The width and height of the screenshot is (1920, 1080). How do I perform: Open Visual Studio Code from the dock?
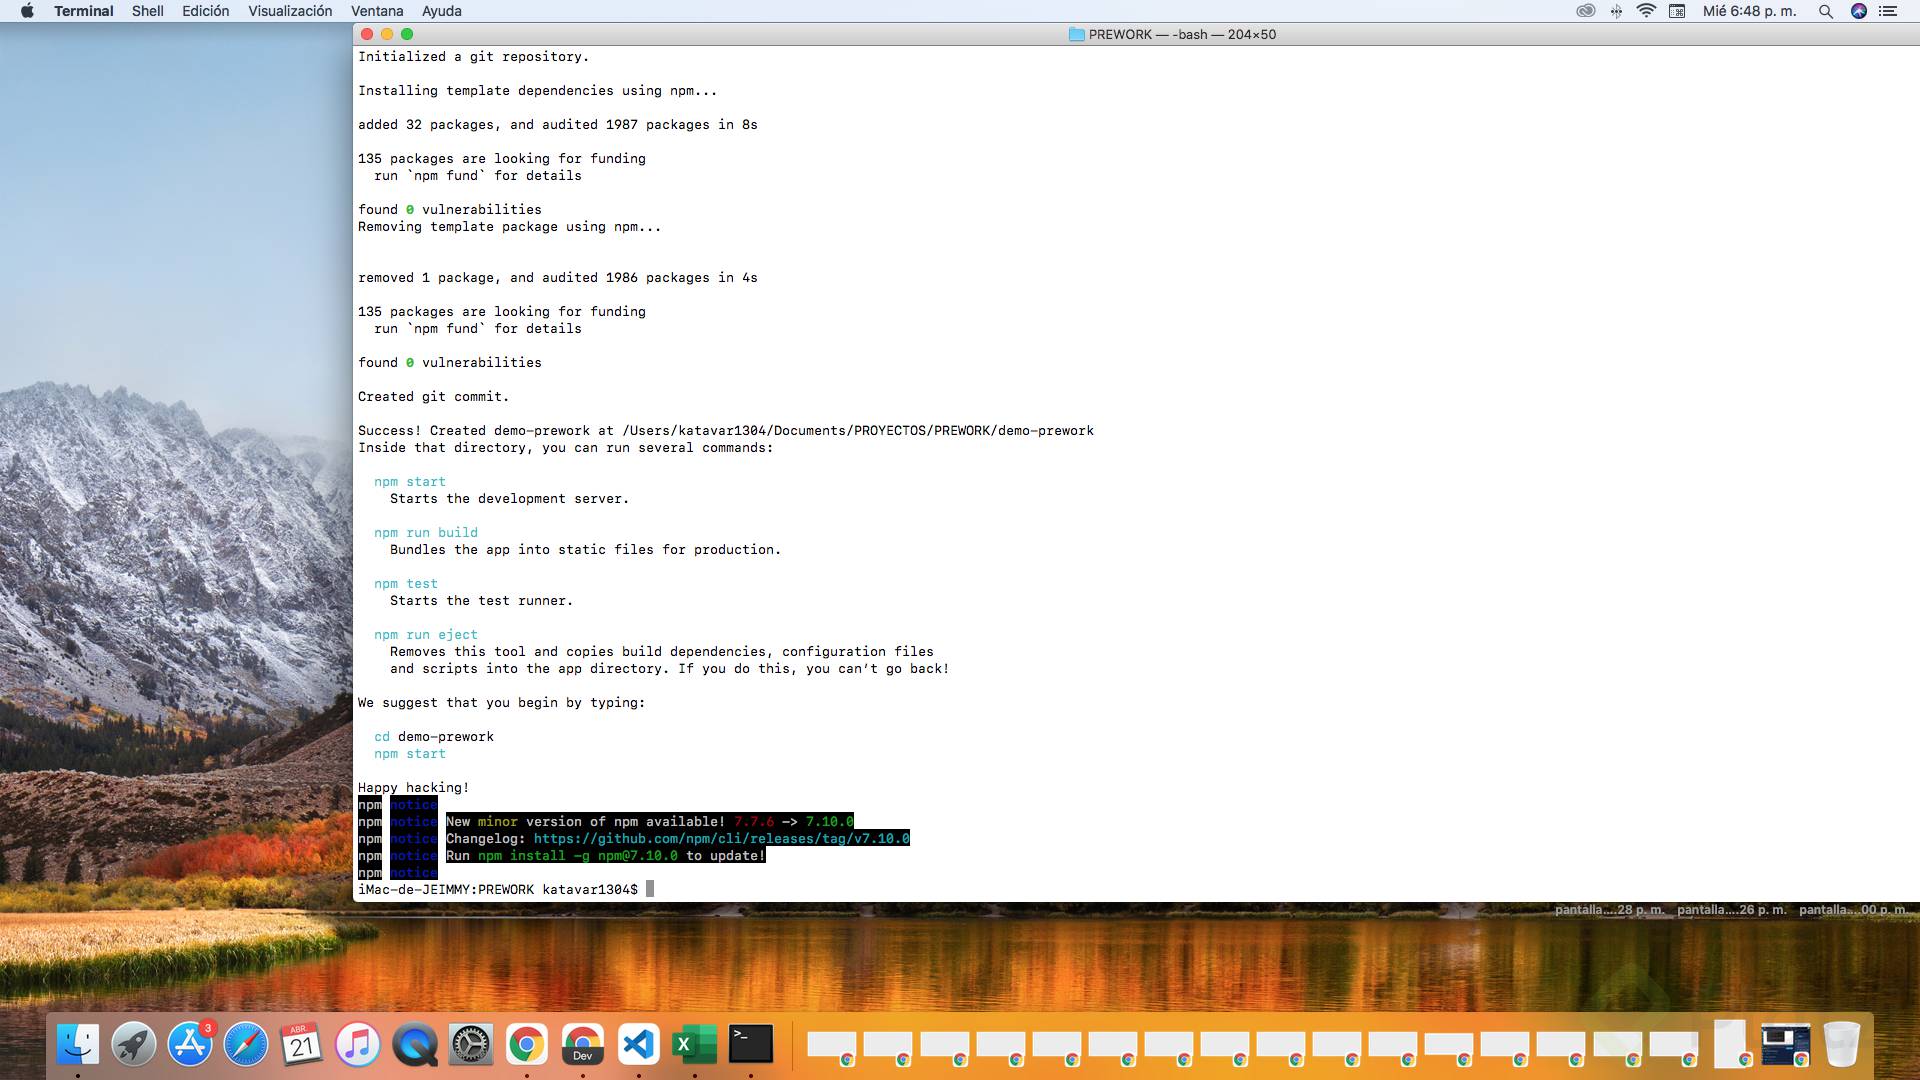tap(638, 1045)
